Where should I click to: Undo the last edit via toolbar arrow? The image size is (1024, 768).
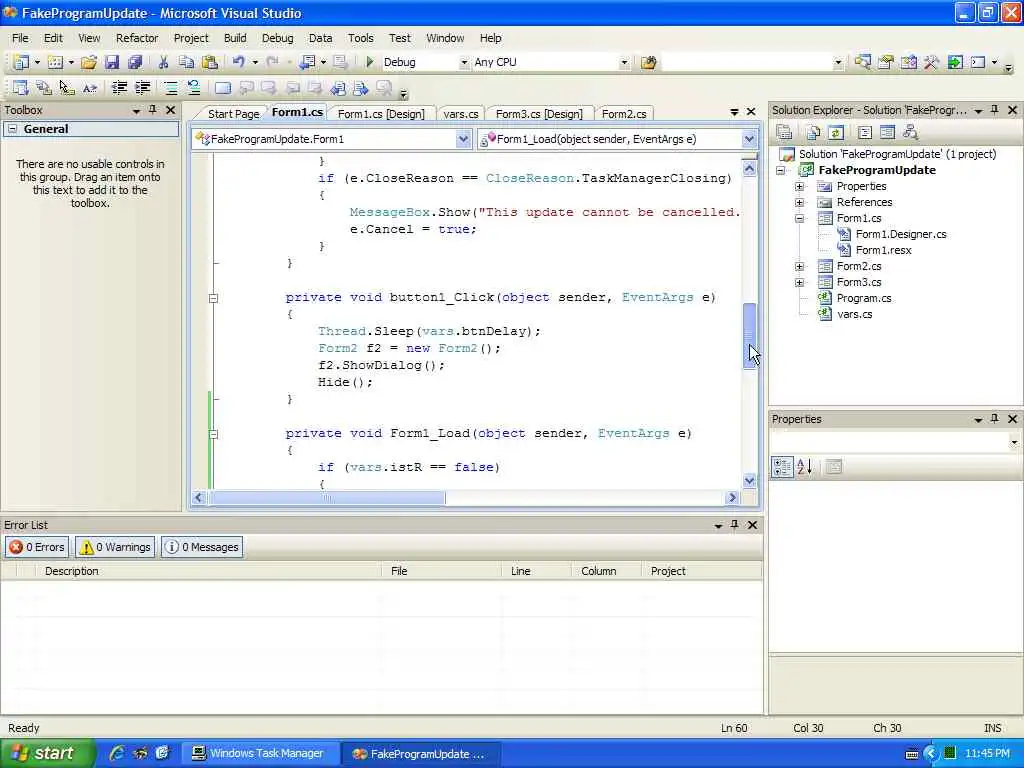[x=238, y=62]
